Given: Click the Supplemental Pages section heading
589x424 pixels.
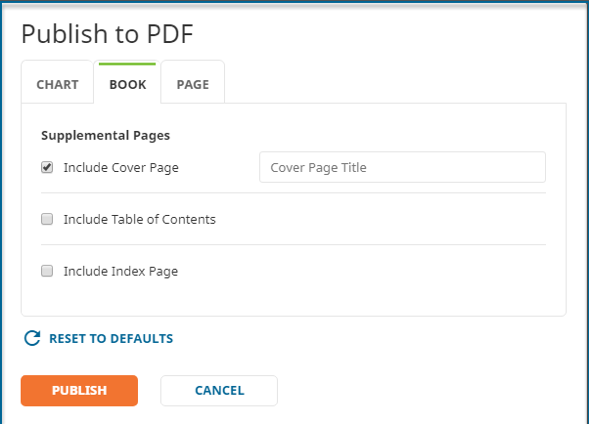Looking at the screenshot, I should [x=106, y=136].
